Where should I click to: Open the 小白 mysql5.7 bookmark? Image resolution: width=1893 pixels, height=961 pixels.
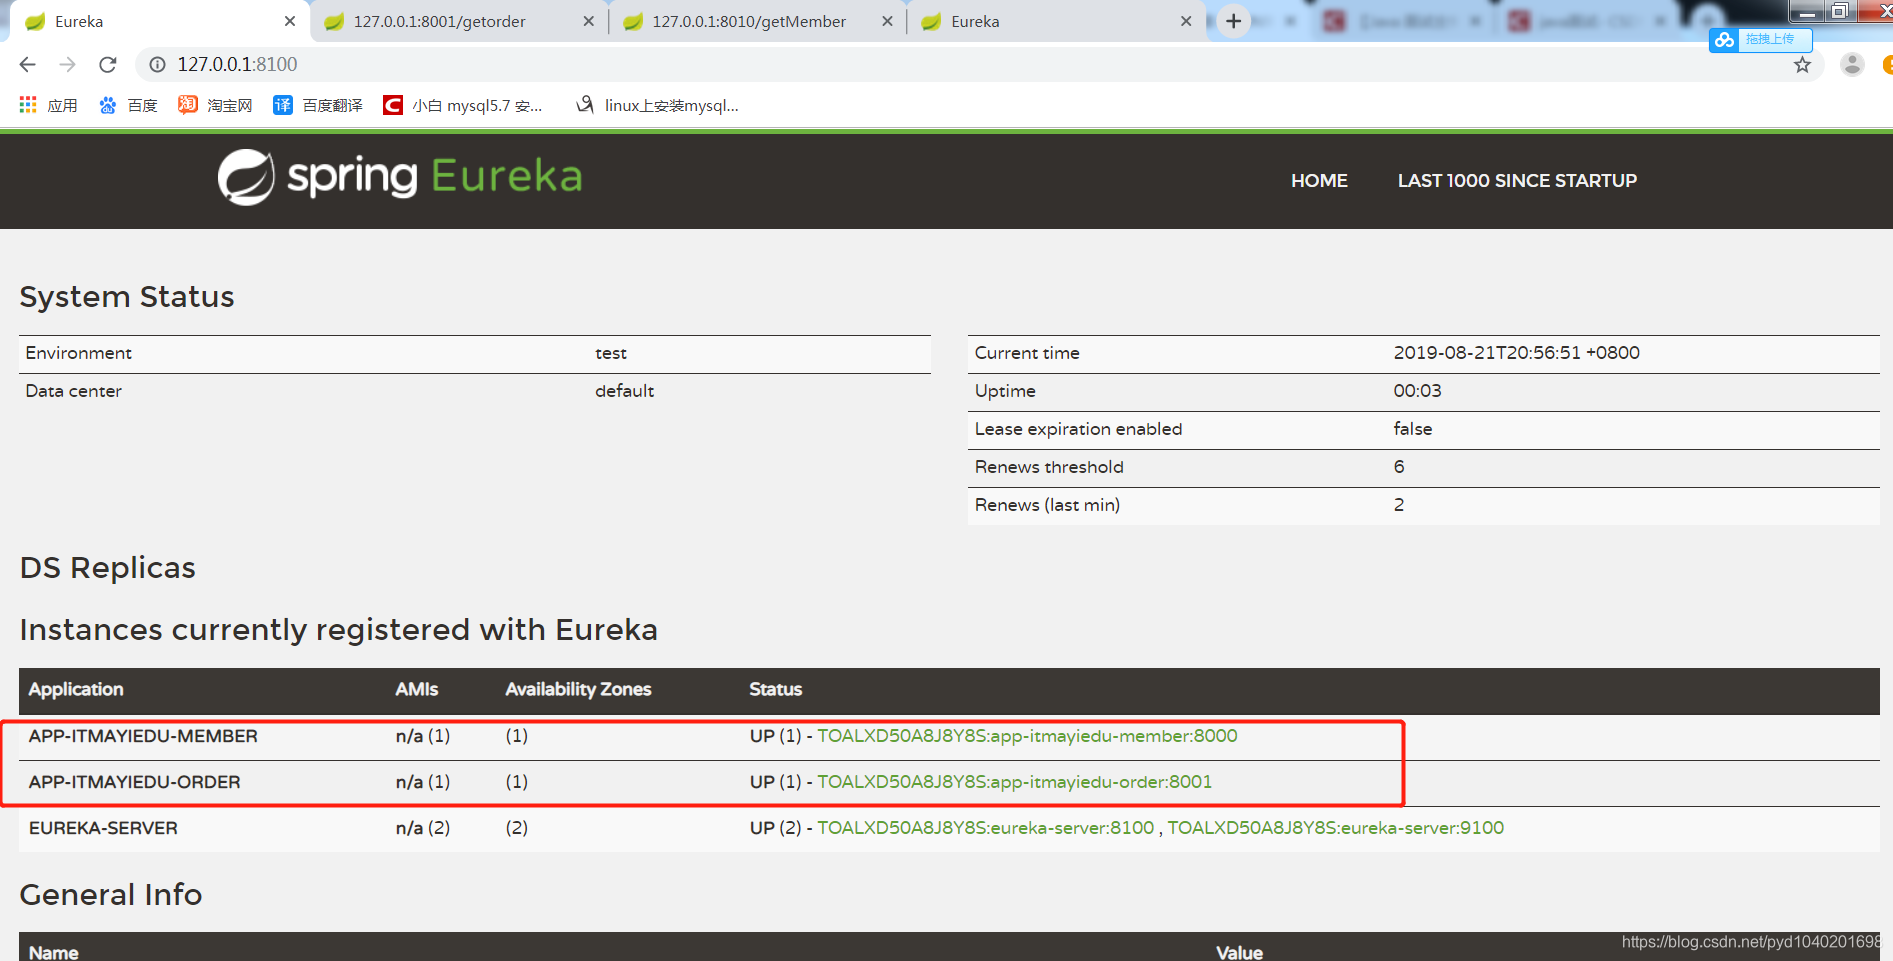(x=463, y=105)
